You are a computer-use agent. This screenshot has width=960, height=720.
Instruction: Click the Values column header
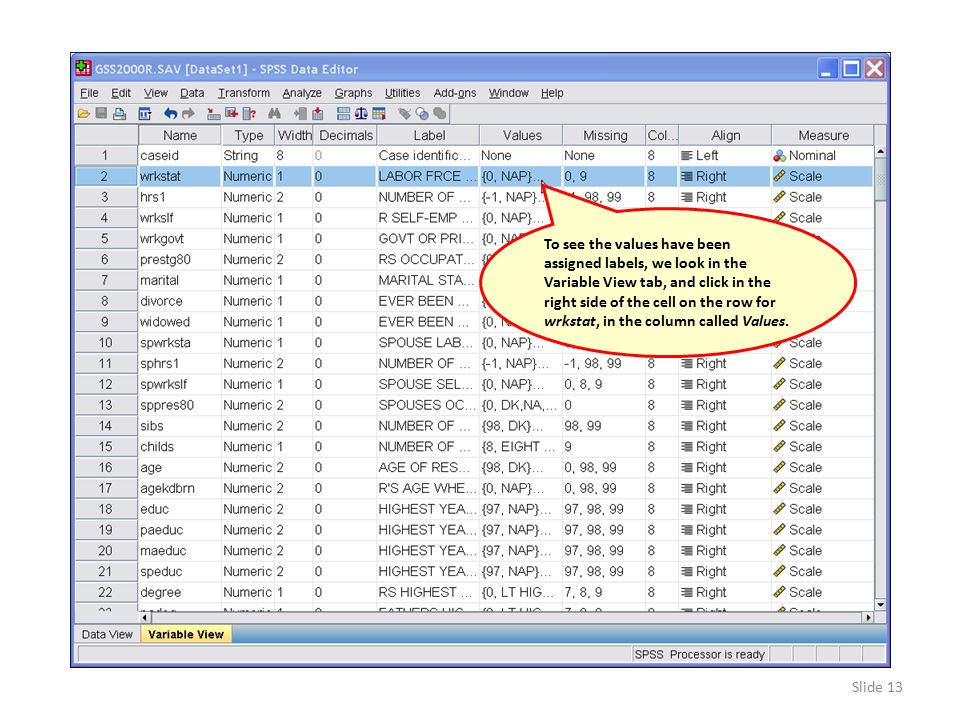coord(522,135)
